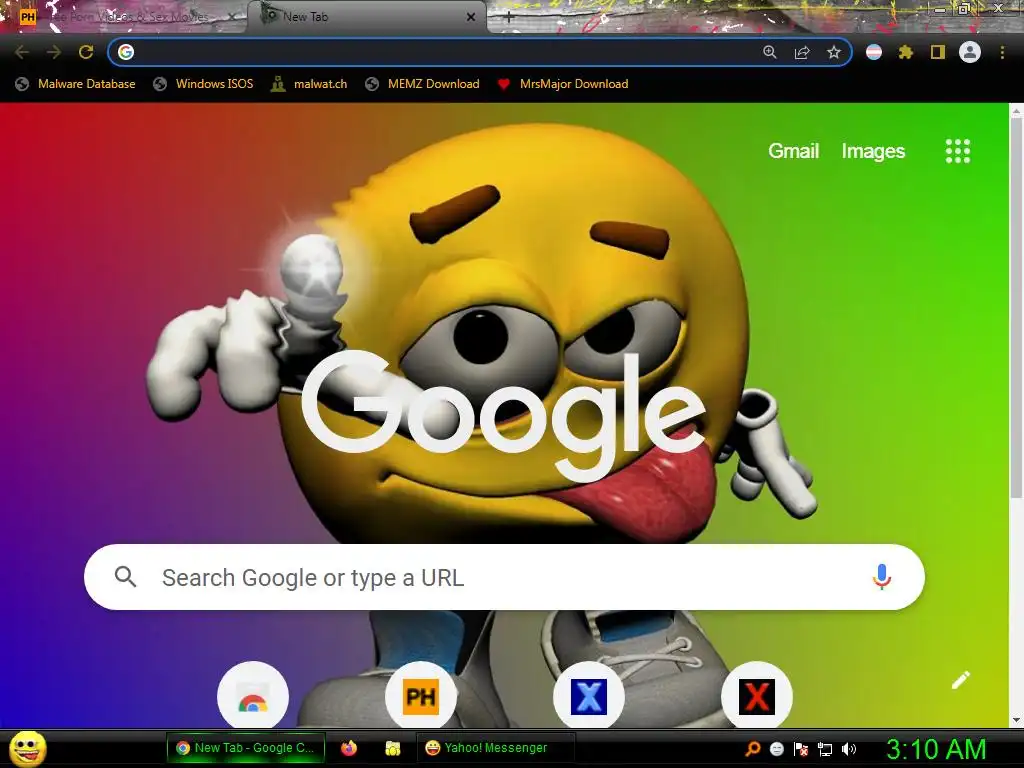
Task: Click the Images link
Action: [873, 151]
